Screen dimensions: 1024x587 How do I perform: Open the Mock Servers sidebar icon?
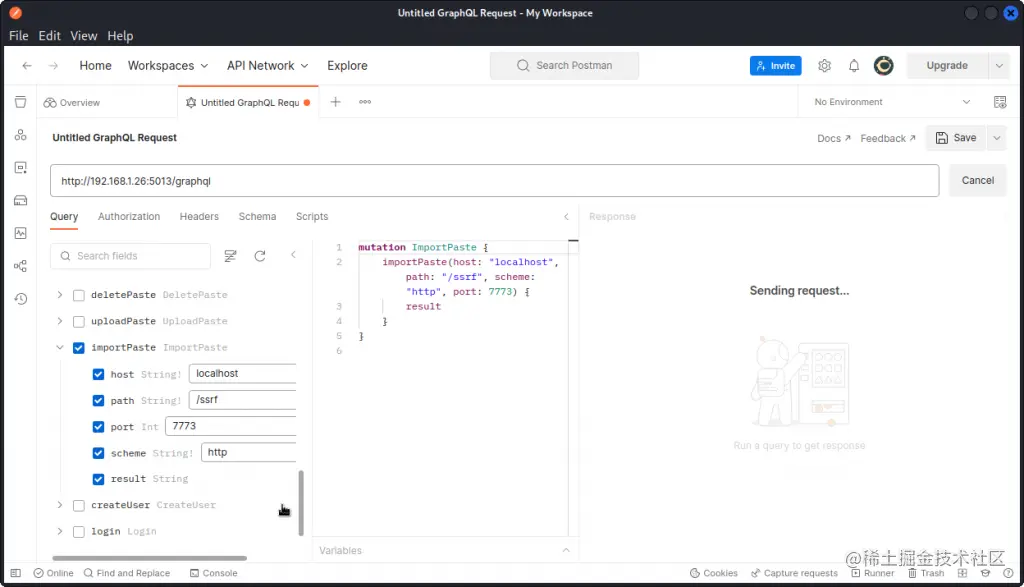tap(20, 200)
